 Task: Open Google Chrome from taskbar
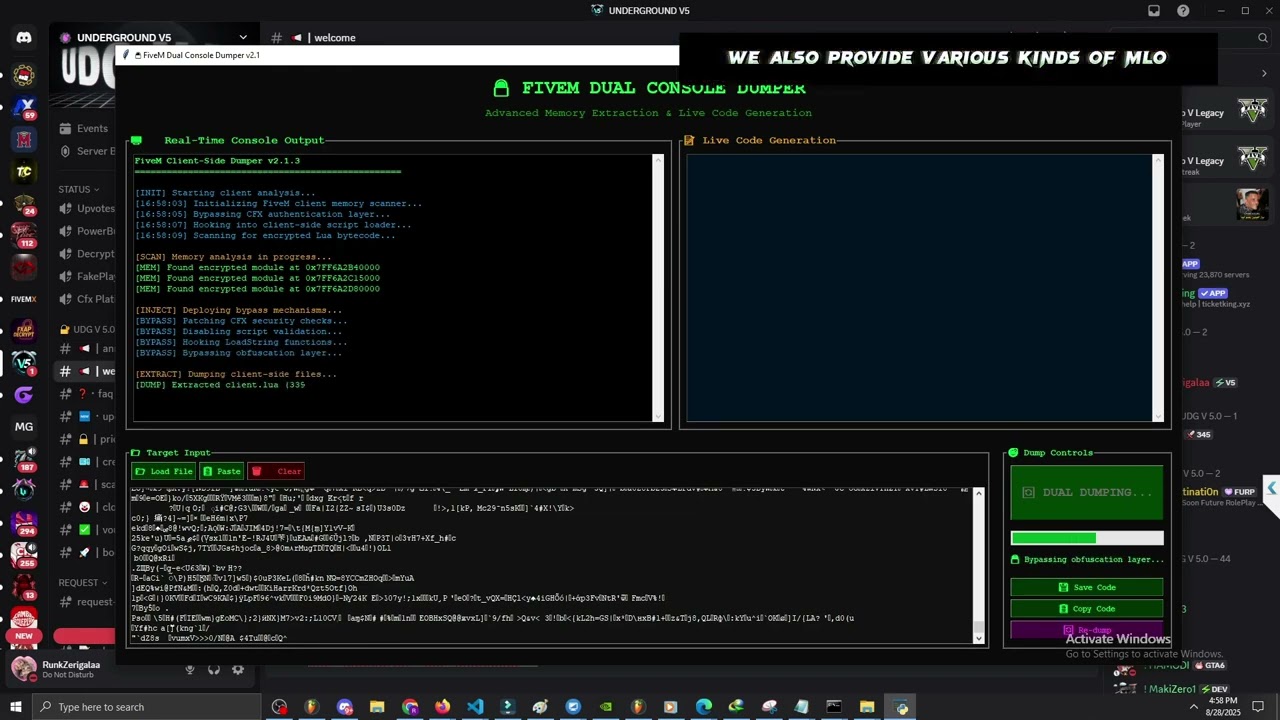tap(410, 707)
